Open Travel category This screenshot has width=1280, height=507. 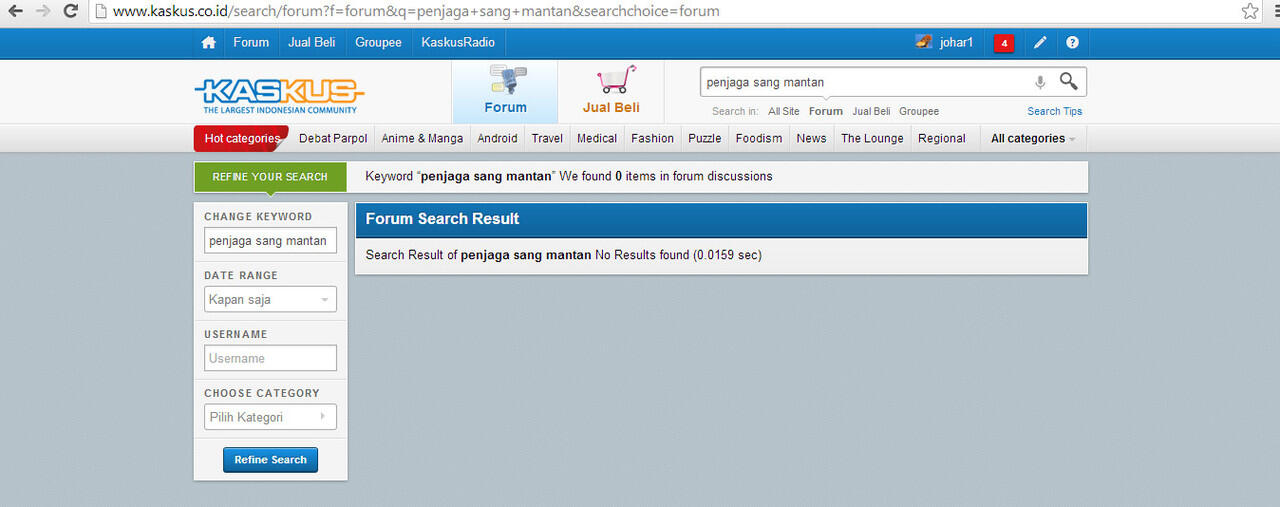(x=547, y=138)
